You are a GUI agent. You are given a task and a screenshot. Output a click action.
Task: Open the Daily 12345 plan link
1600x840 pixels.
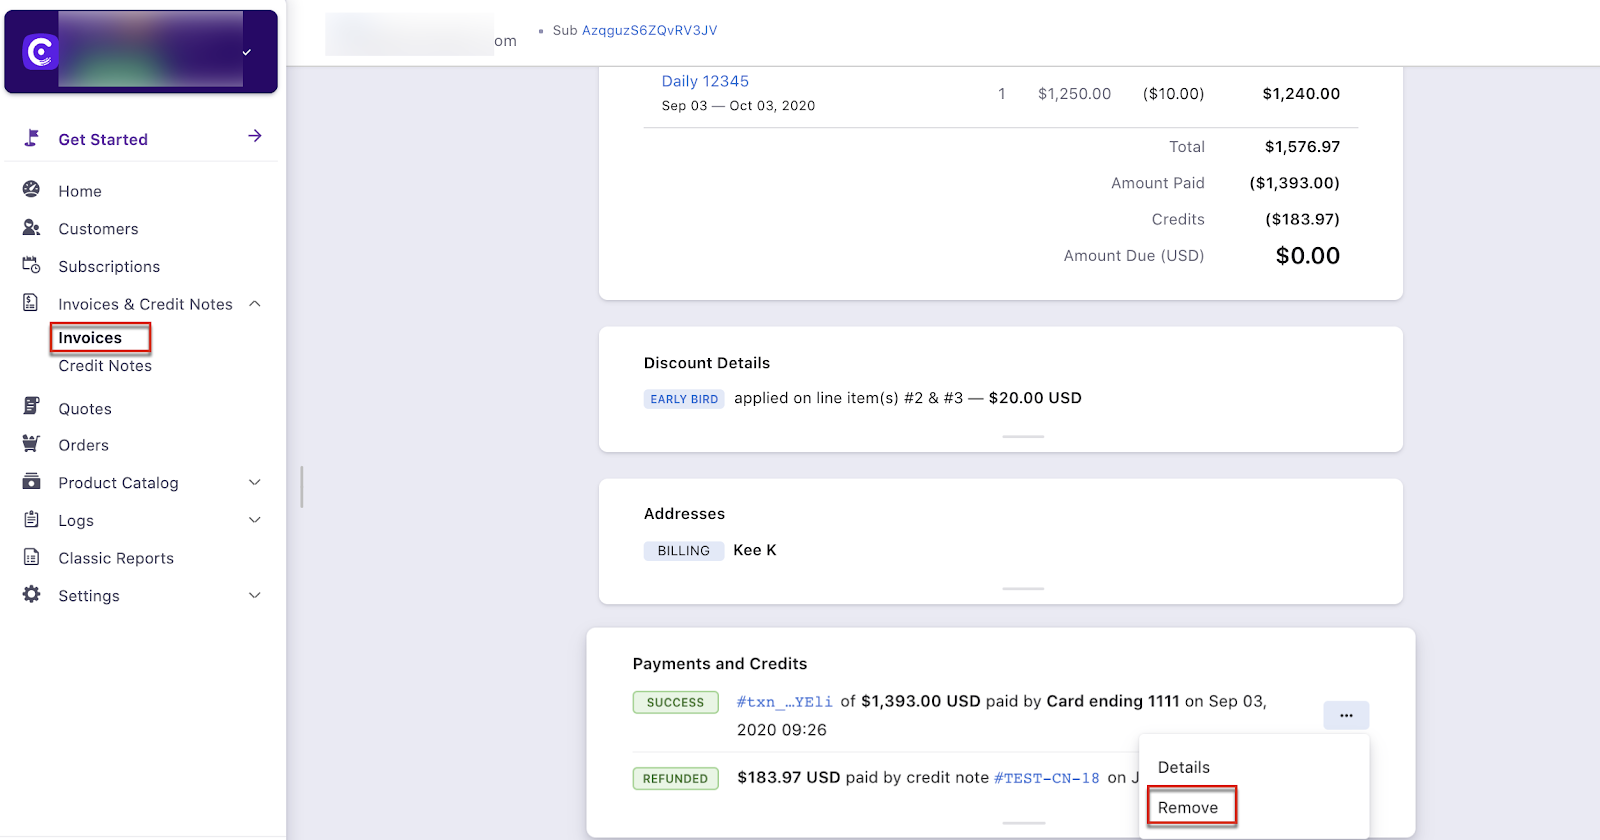pyautogui.click(x=705, y=81)
